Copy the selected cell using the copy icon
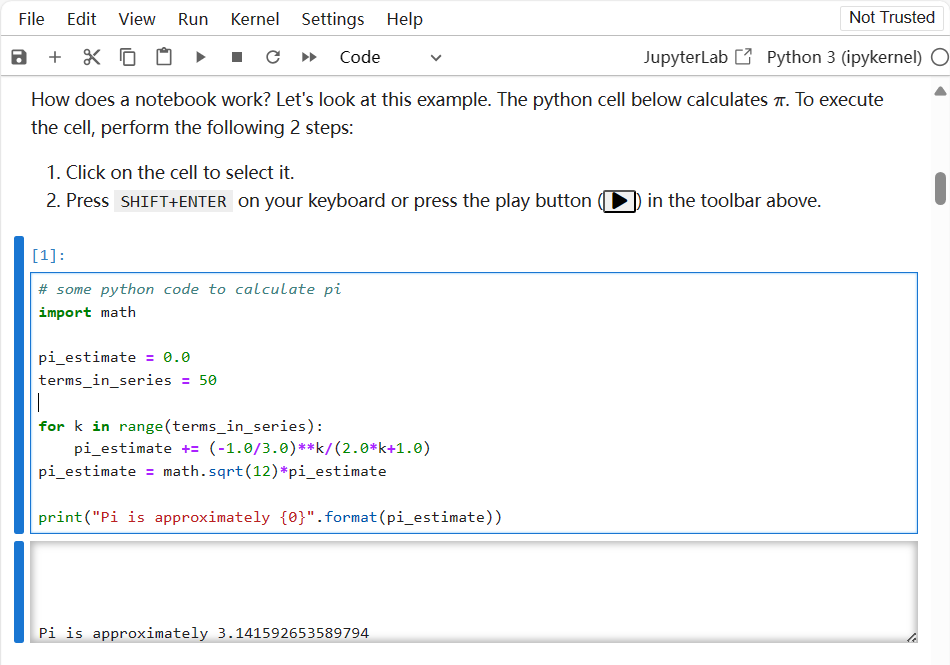950x665 pixels. [127, 57]
